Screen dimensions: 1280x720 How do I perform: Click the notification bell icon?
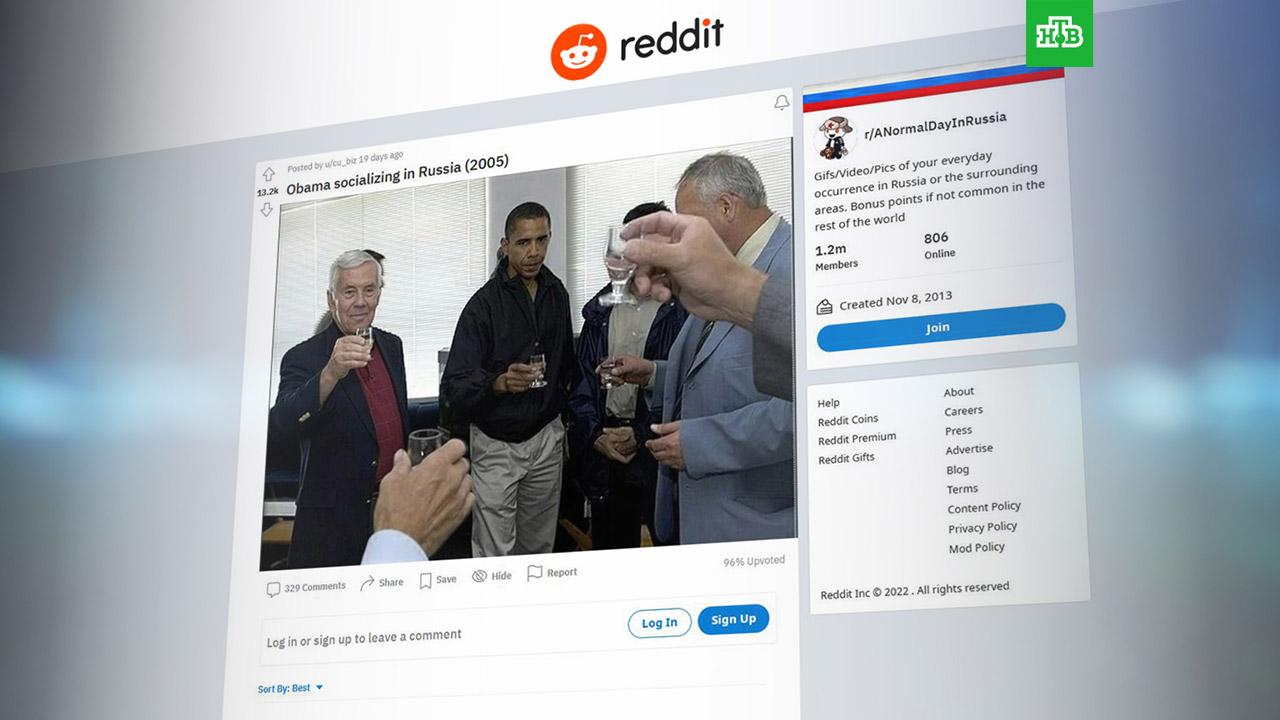point(782,103)
